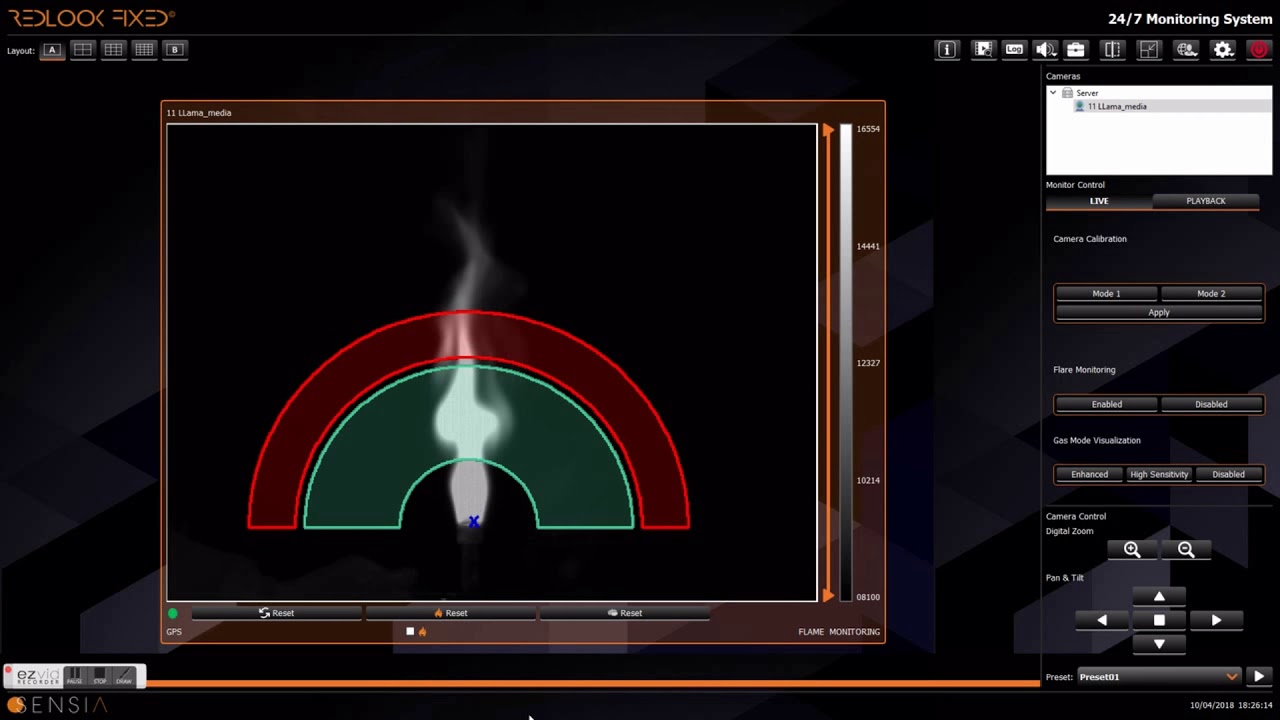Image resolution: width=1280 pixels, height=720 pixels.
Task: Open the briefcase tools icon
Action: click(1076, 50)
